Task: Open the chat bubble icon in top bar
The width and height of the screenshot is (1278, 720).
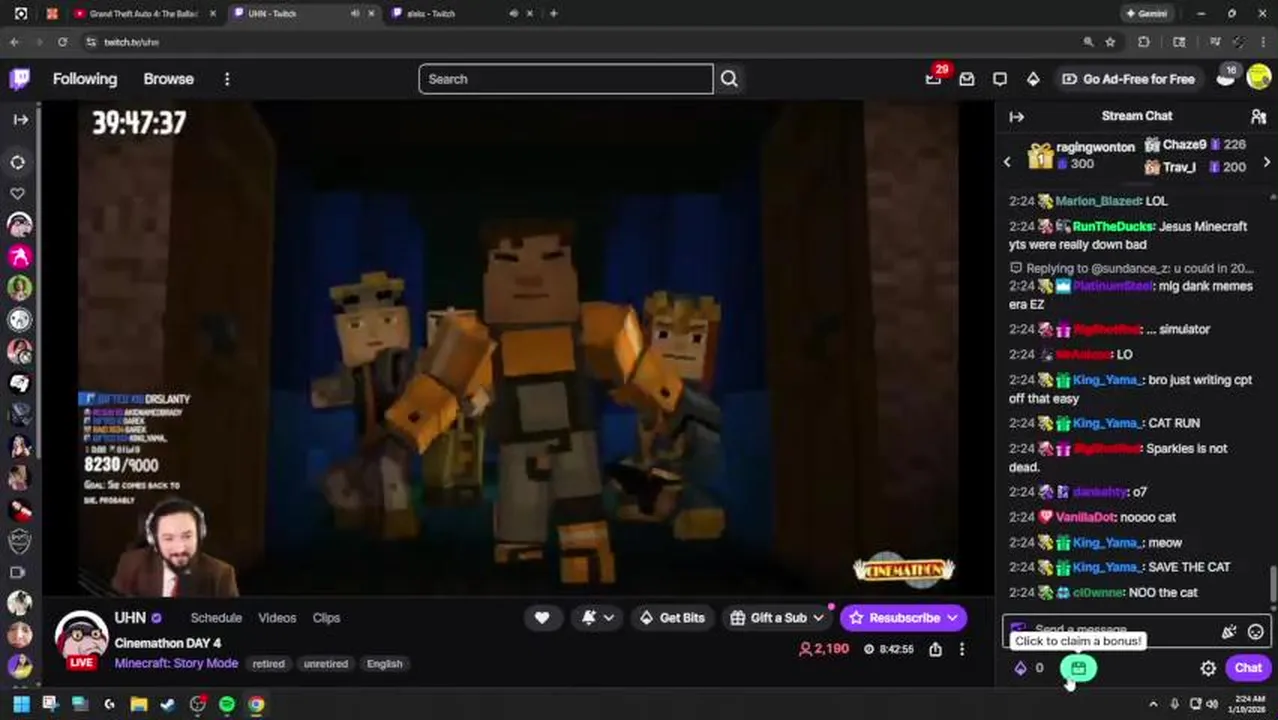Action: [1000, 79]
